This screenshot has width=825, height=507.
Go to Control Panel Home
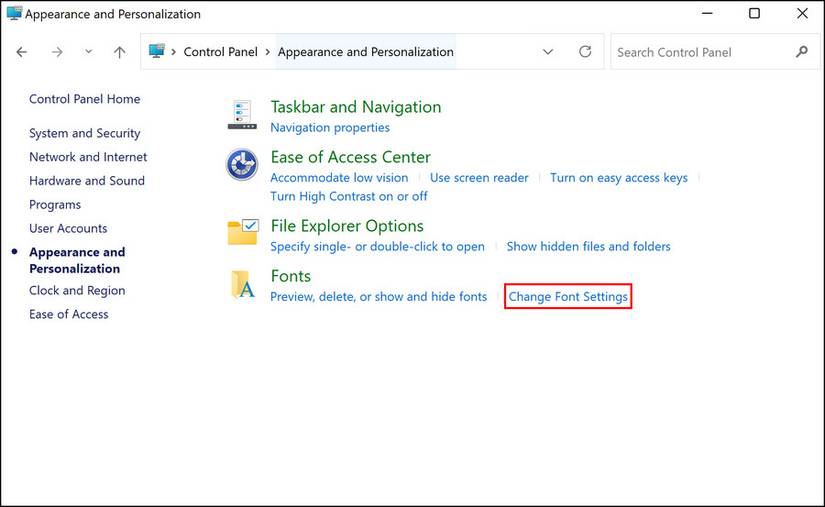click(x=84, y=99)
